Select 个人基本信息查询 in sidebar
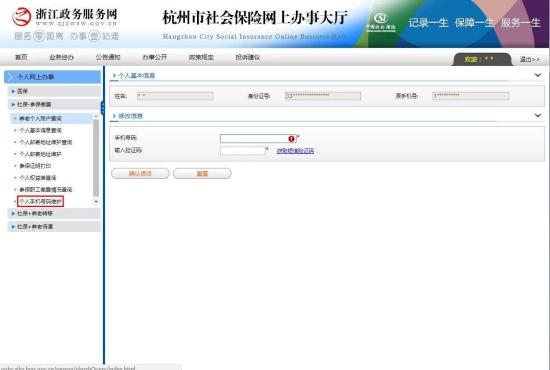Screen dimensions: 550x370 pyautogui.click(x=40, y=130)
